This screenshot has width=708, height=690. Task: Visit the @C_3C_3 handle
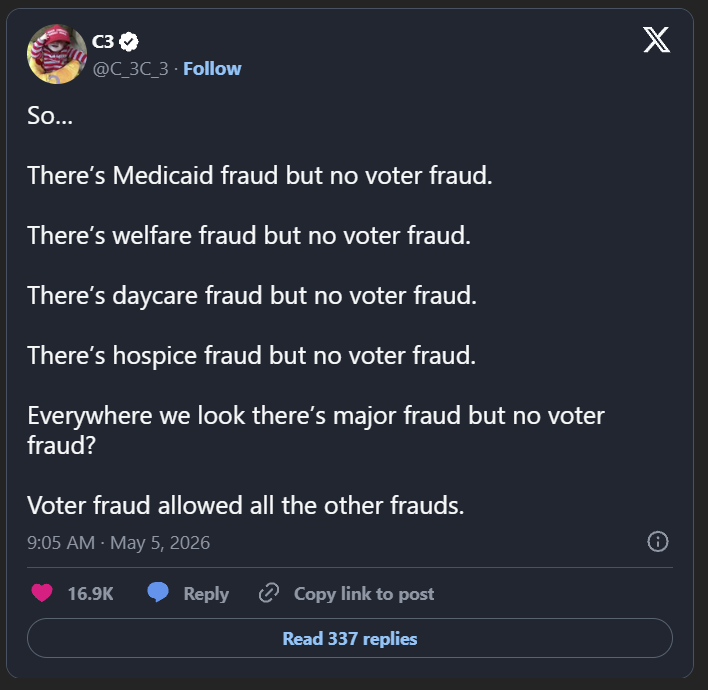(130, 69)
